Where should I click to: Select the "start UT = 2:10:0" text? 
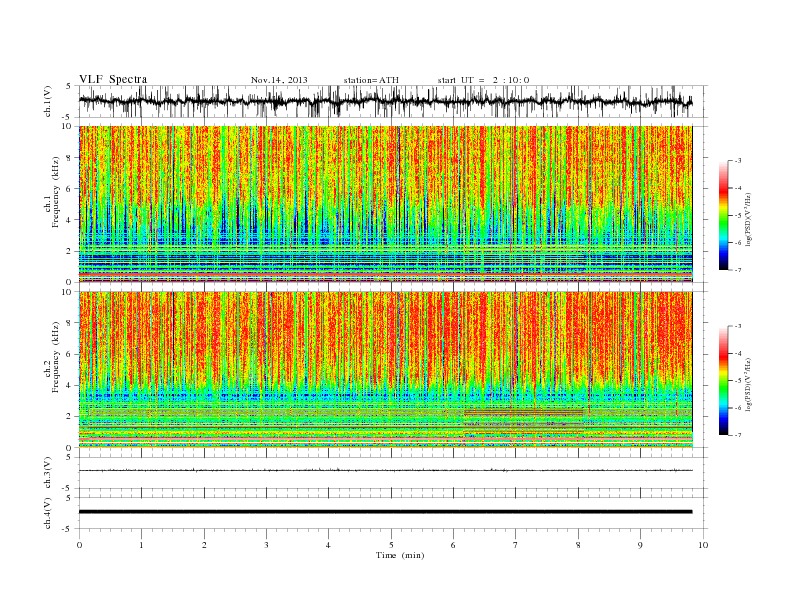(x=483, y=80)
